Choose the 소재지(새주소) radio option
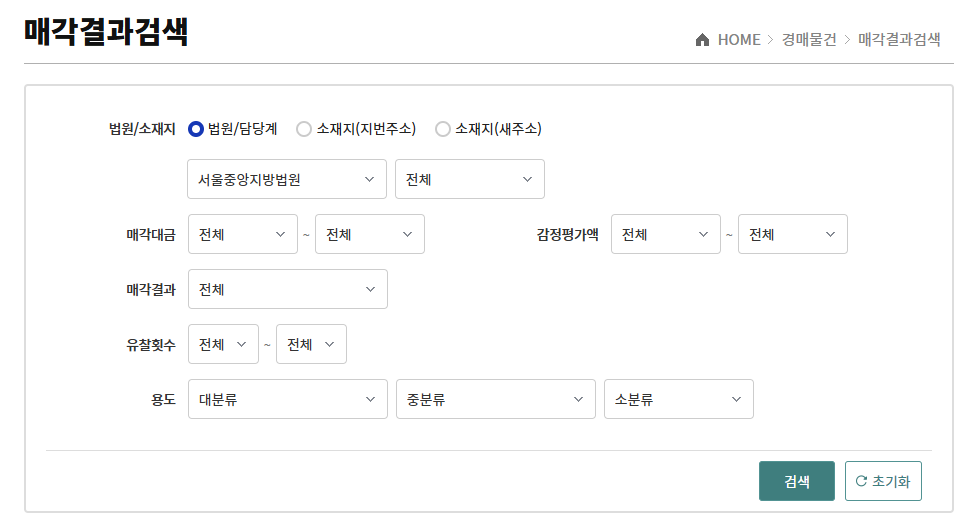 442,129
